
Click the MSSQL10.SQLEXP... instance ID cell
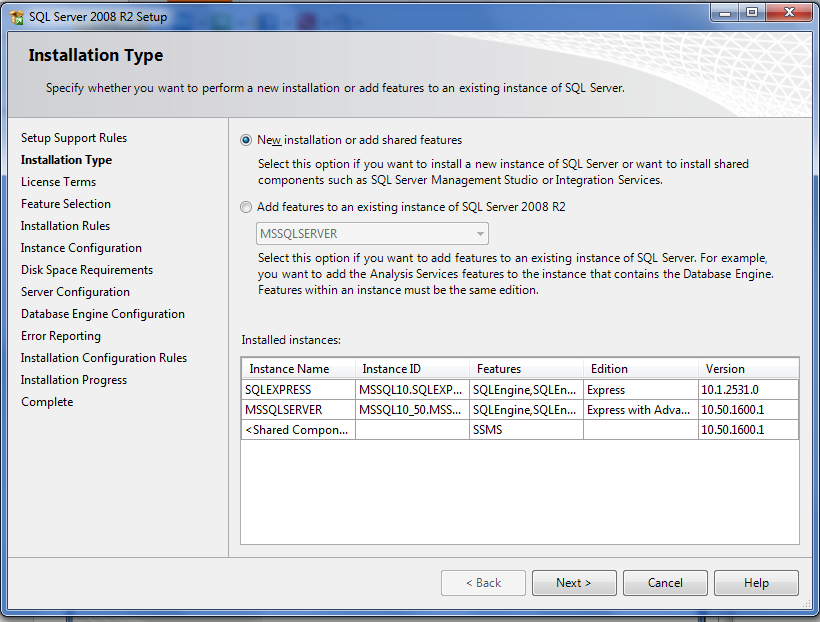coord(412,390)
